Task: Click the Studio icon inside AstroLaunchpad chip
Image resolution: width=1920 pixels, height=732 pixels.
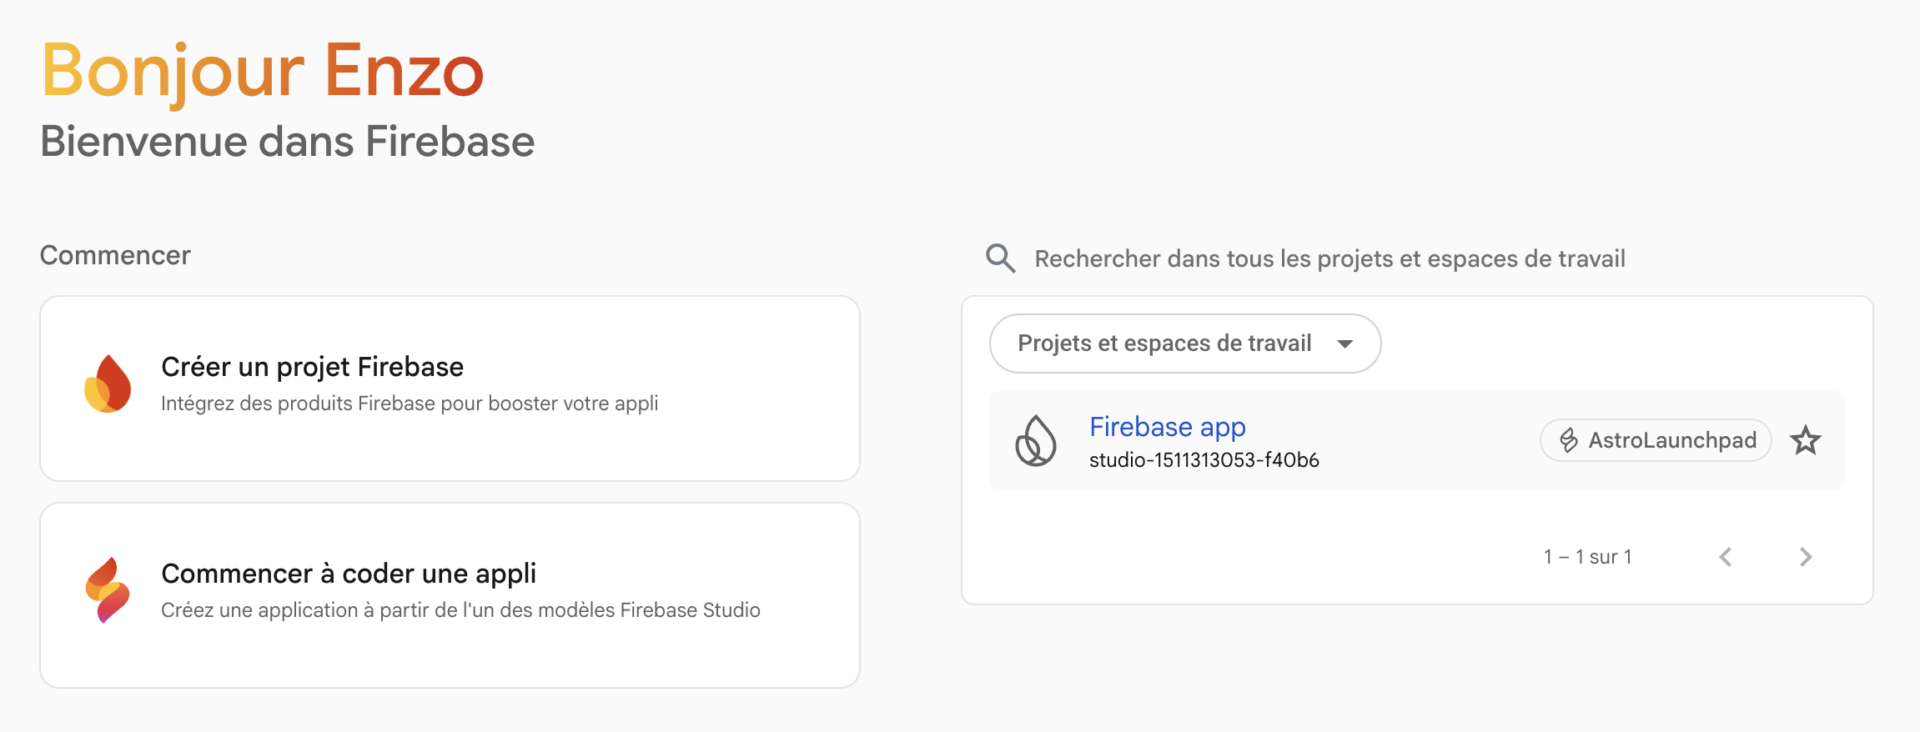Action: [1568, 440]
